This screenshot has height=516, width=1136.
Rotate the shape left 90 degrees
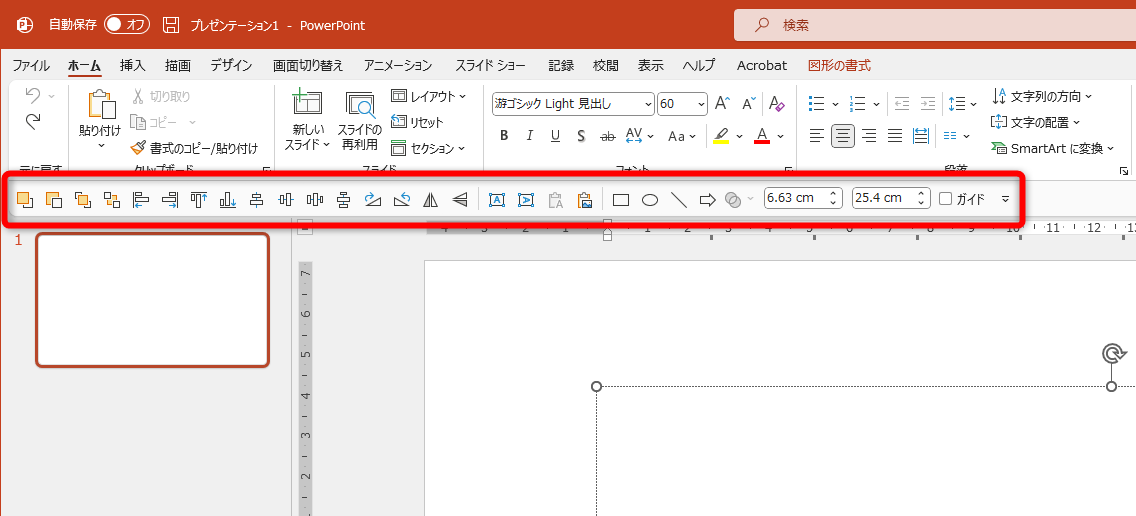pyautogui.click(x=401, y=199)
